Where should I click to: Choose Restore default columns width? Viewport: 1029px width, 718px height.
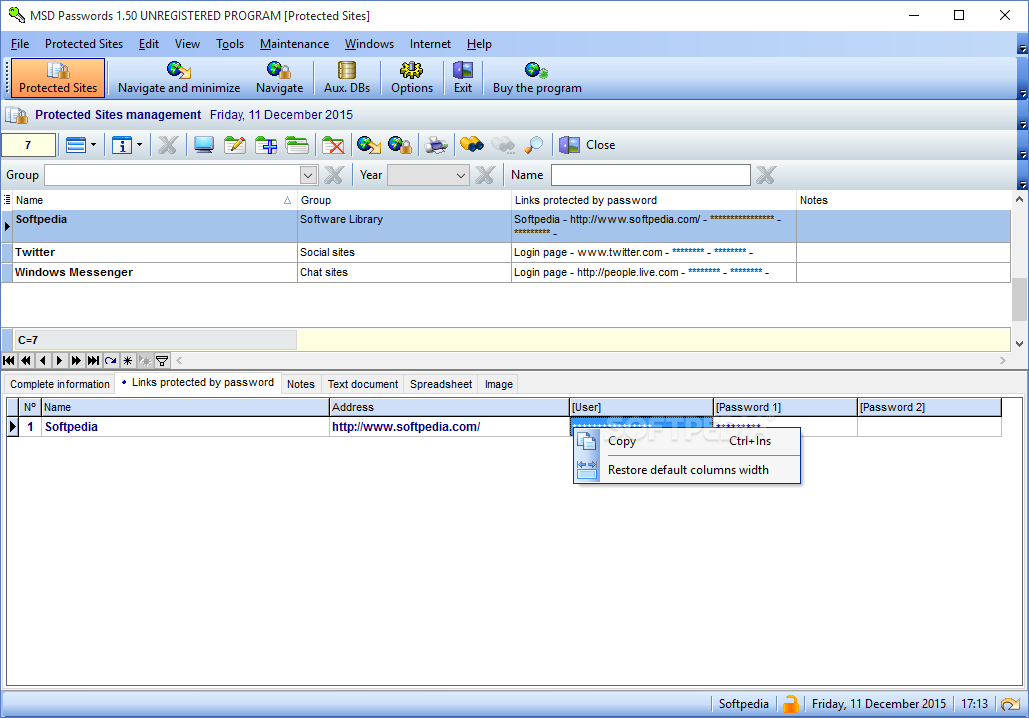687,470
